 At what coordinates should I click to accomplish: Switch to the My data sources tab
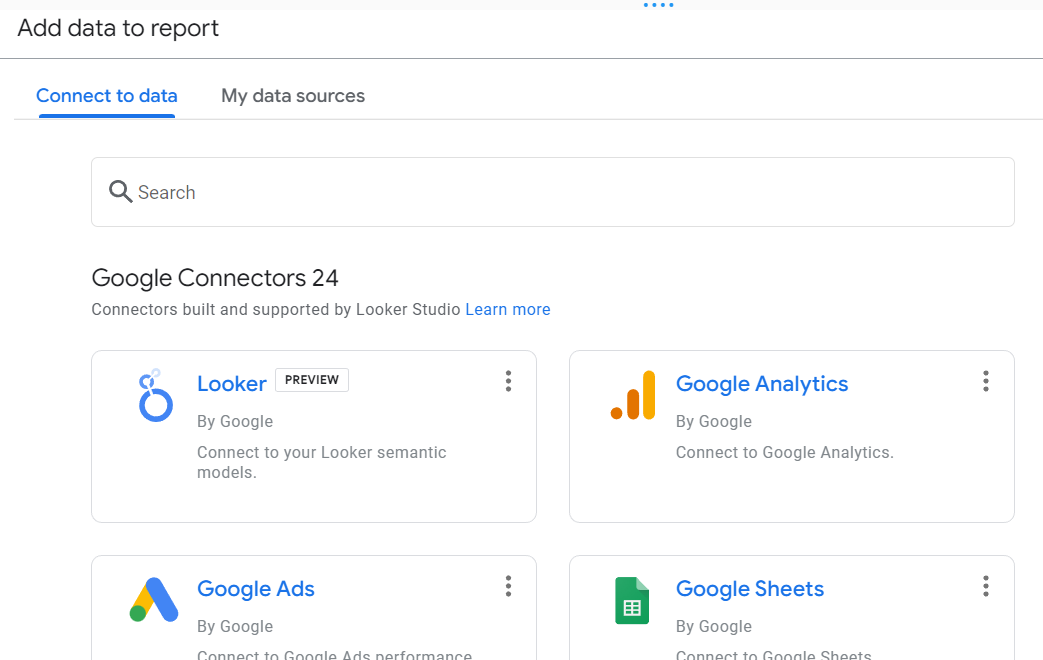(293, 96)
